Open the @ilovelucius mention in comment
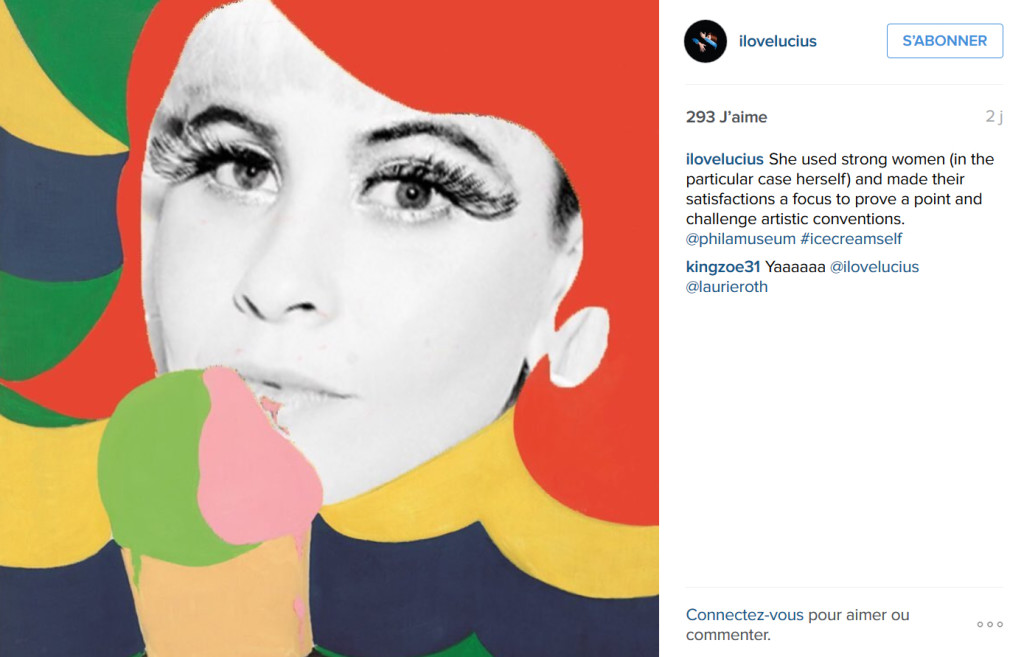 point(874,267)
